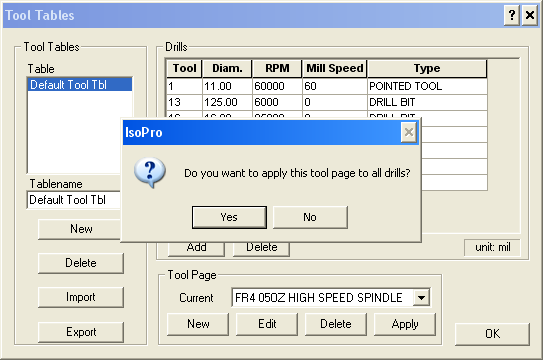Select Default Tool Tbl in Table list
This screenshot has width=543, height=360.
pos(79,85)
